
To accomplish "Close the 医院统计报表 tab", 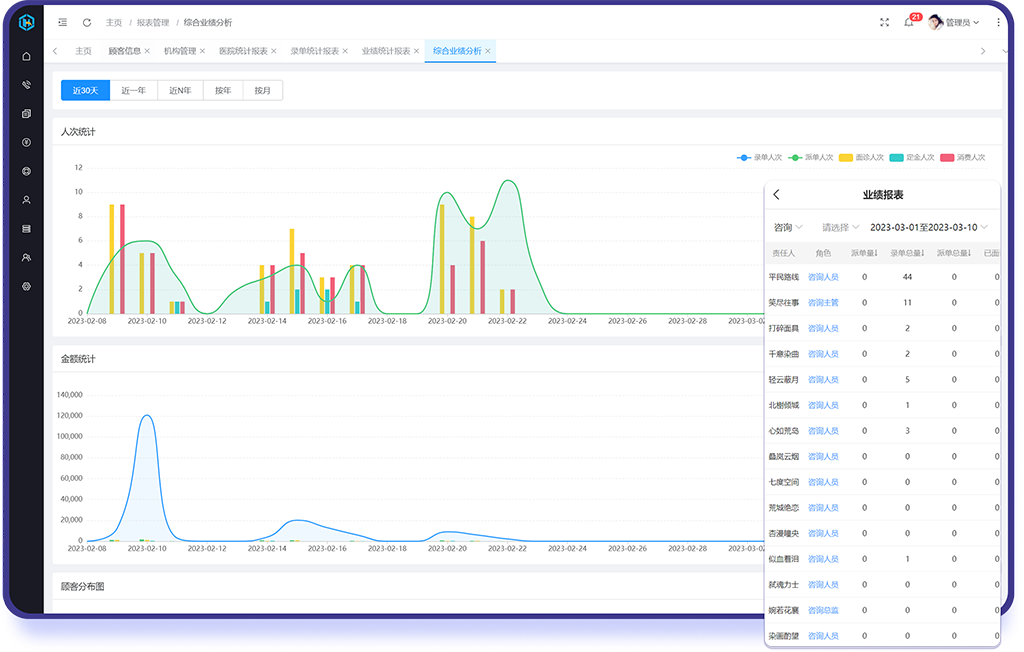I will (x=274, y=51).
